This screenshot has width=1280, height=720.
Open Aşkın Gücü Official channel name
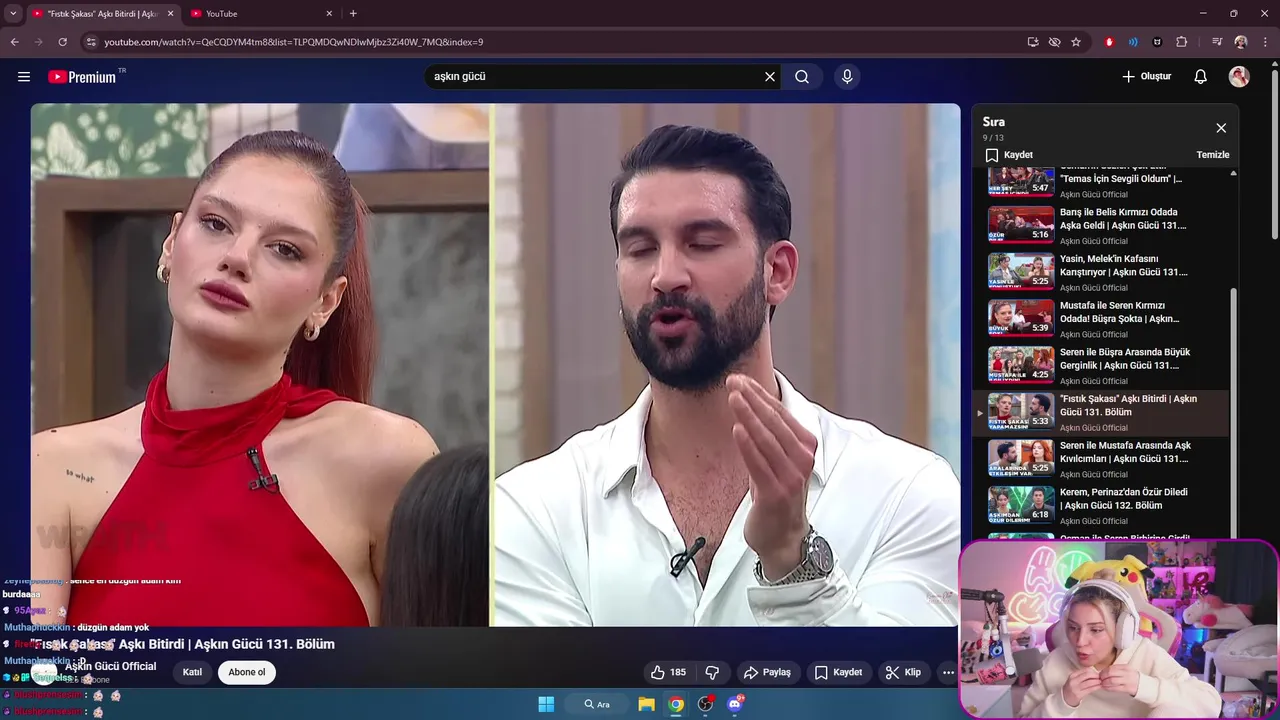pos(111,666)
